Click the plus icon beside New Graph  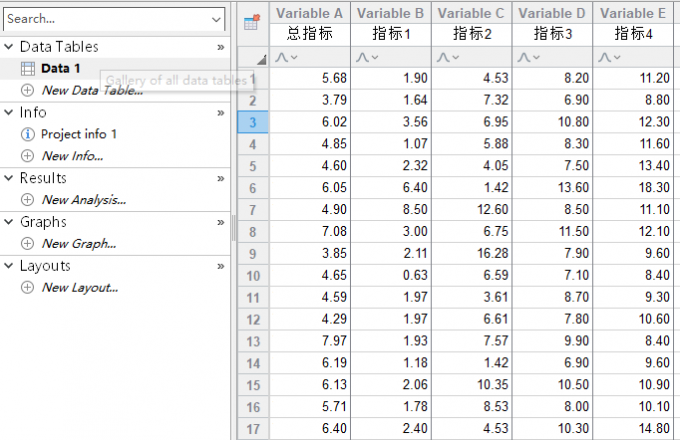(27, 243)
